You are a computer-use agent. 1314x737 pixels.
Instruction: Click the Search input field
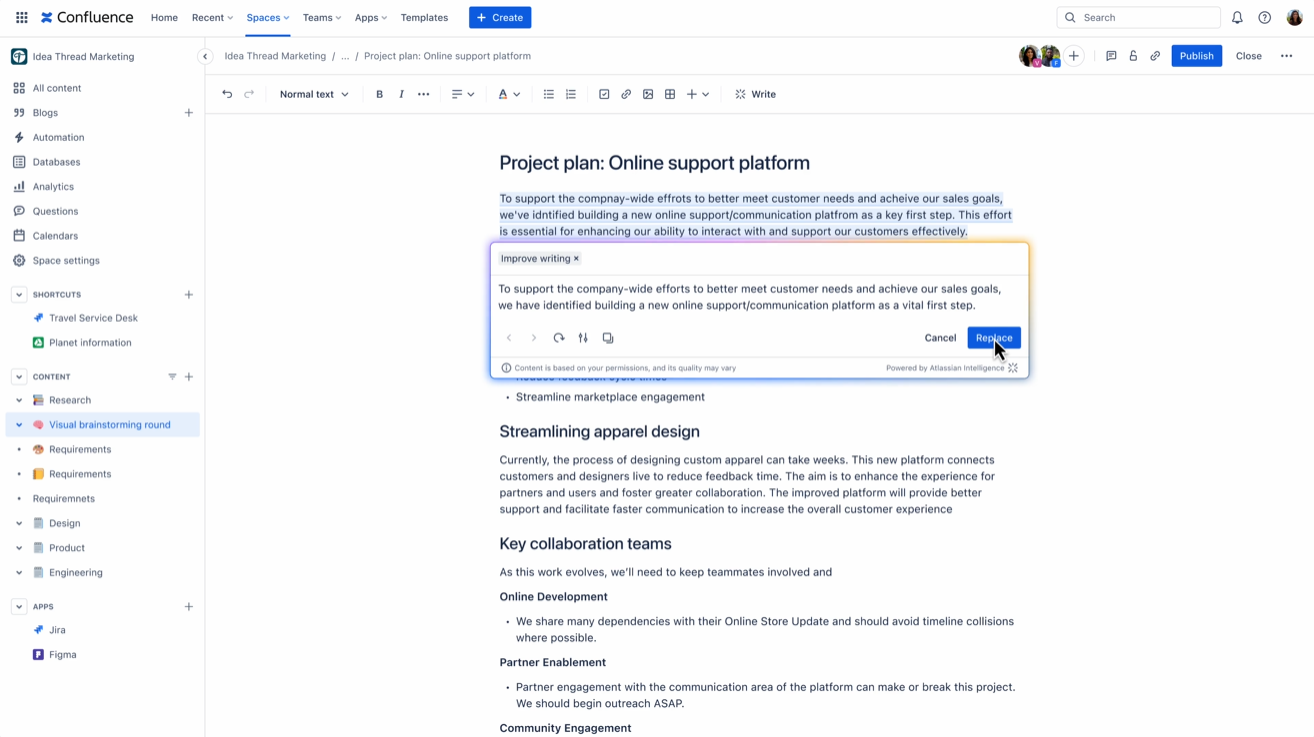[1145, 17]
